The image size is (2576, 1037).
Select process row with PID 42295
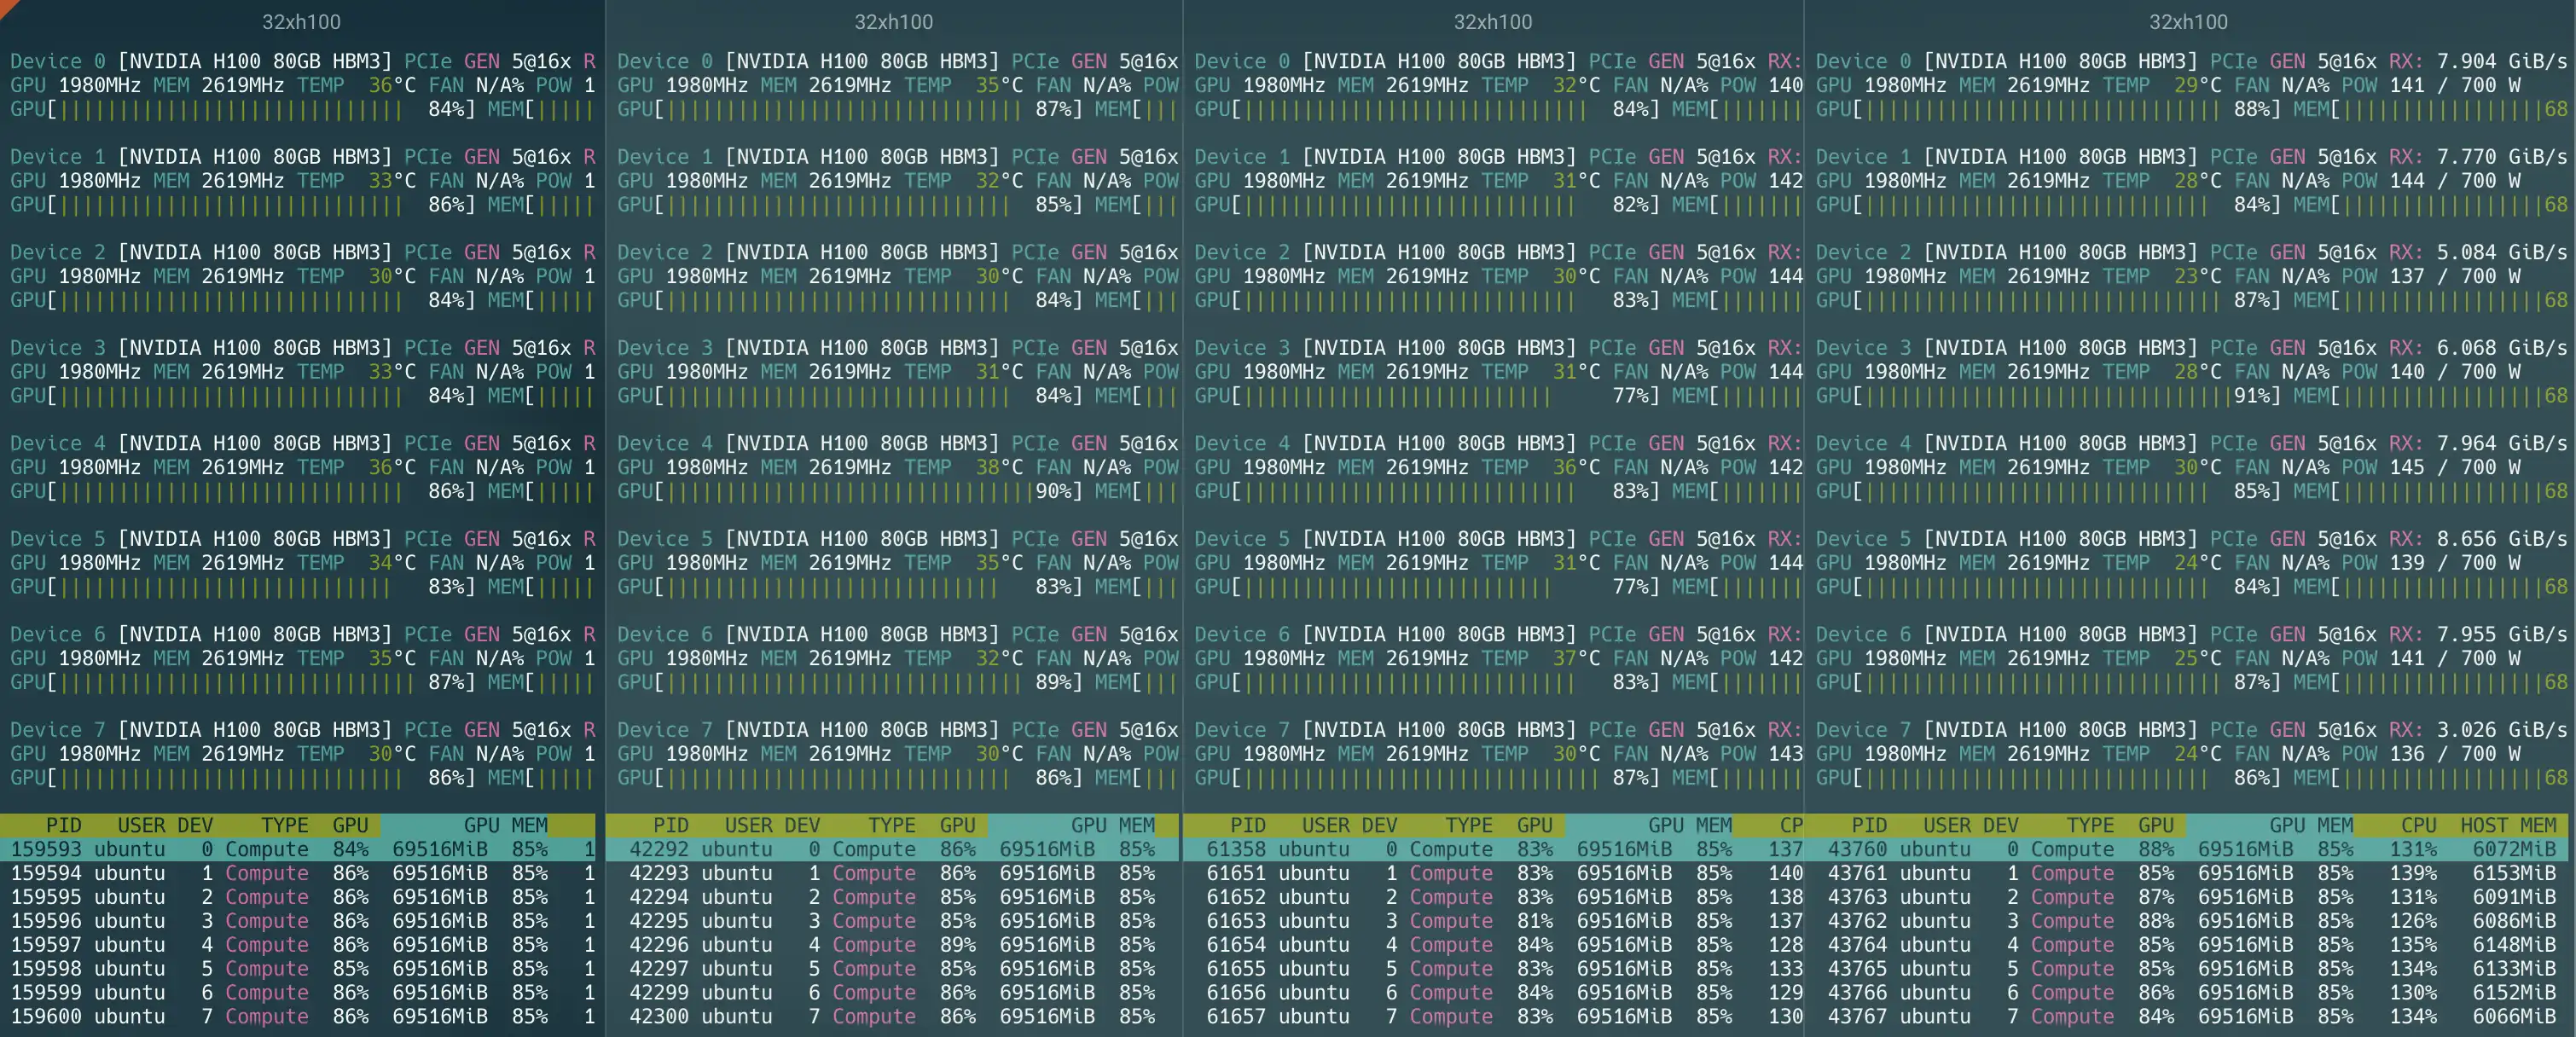click(x=893, y=921)
